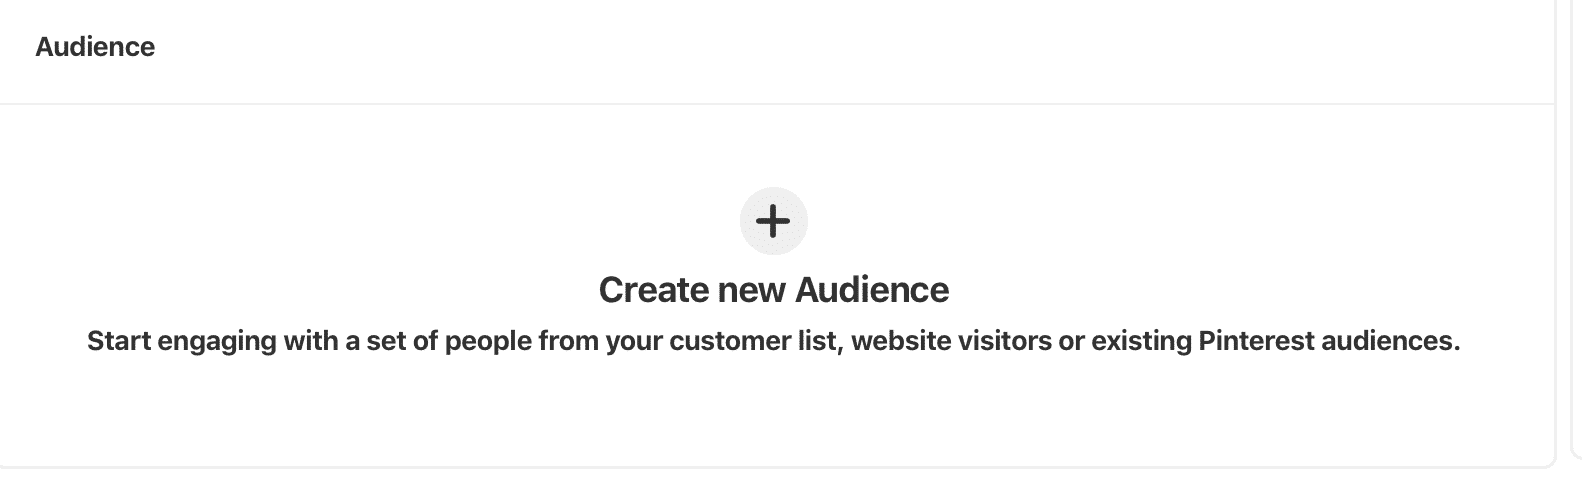Click the Create new Audience heading
This screenshot has width=1582, height=488.
pyautogui.click(x=773, y=290)
